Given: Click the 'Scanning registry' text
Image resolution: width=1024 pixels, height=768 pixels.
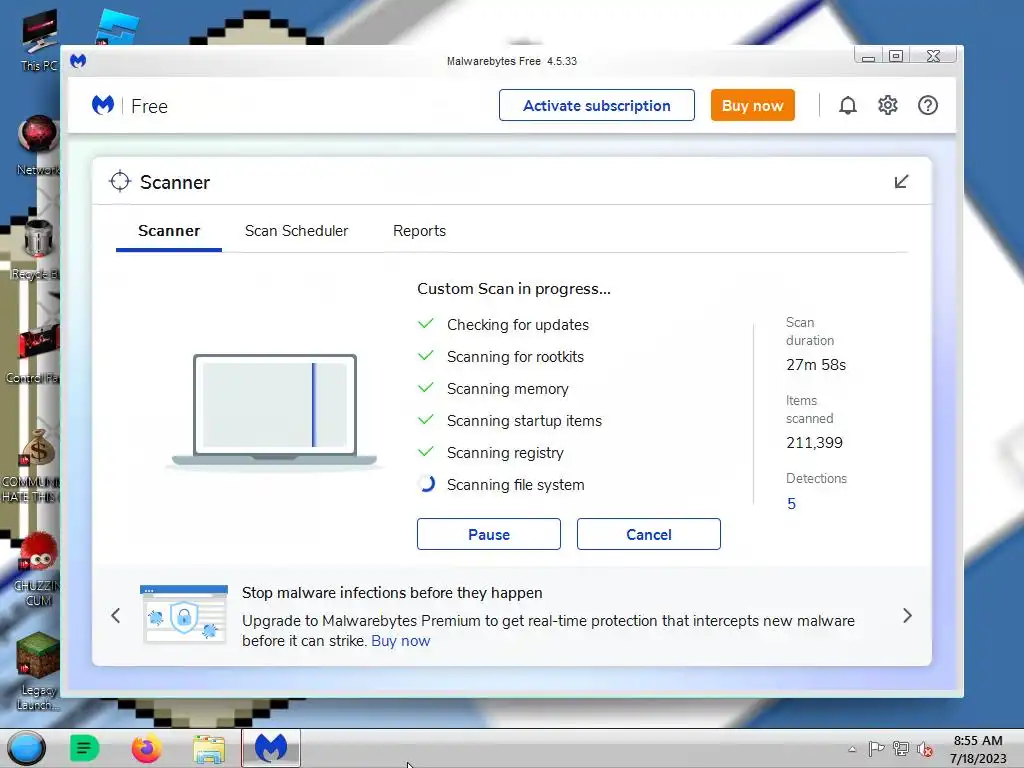Looking at the screenshot, I should click(x=505, y=453).
